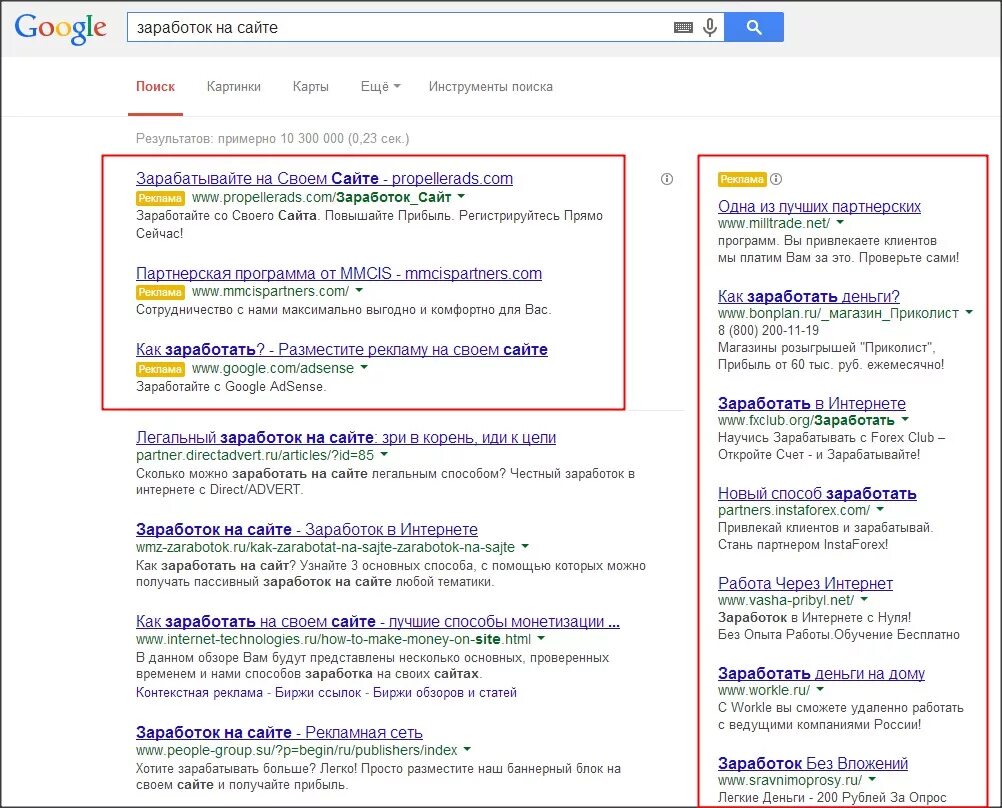Expand the arrow after www.workle.ru URL
The image size is (1002, 808).
(x=821, y=690)
